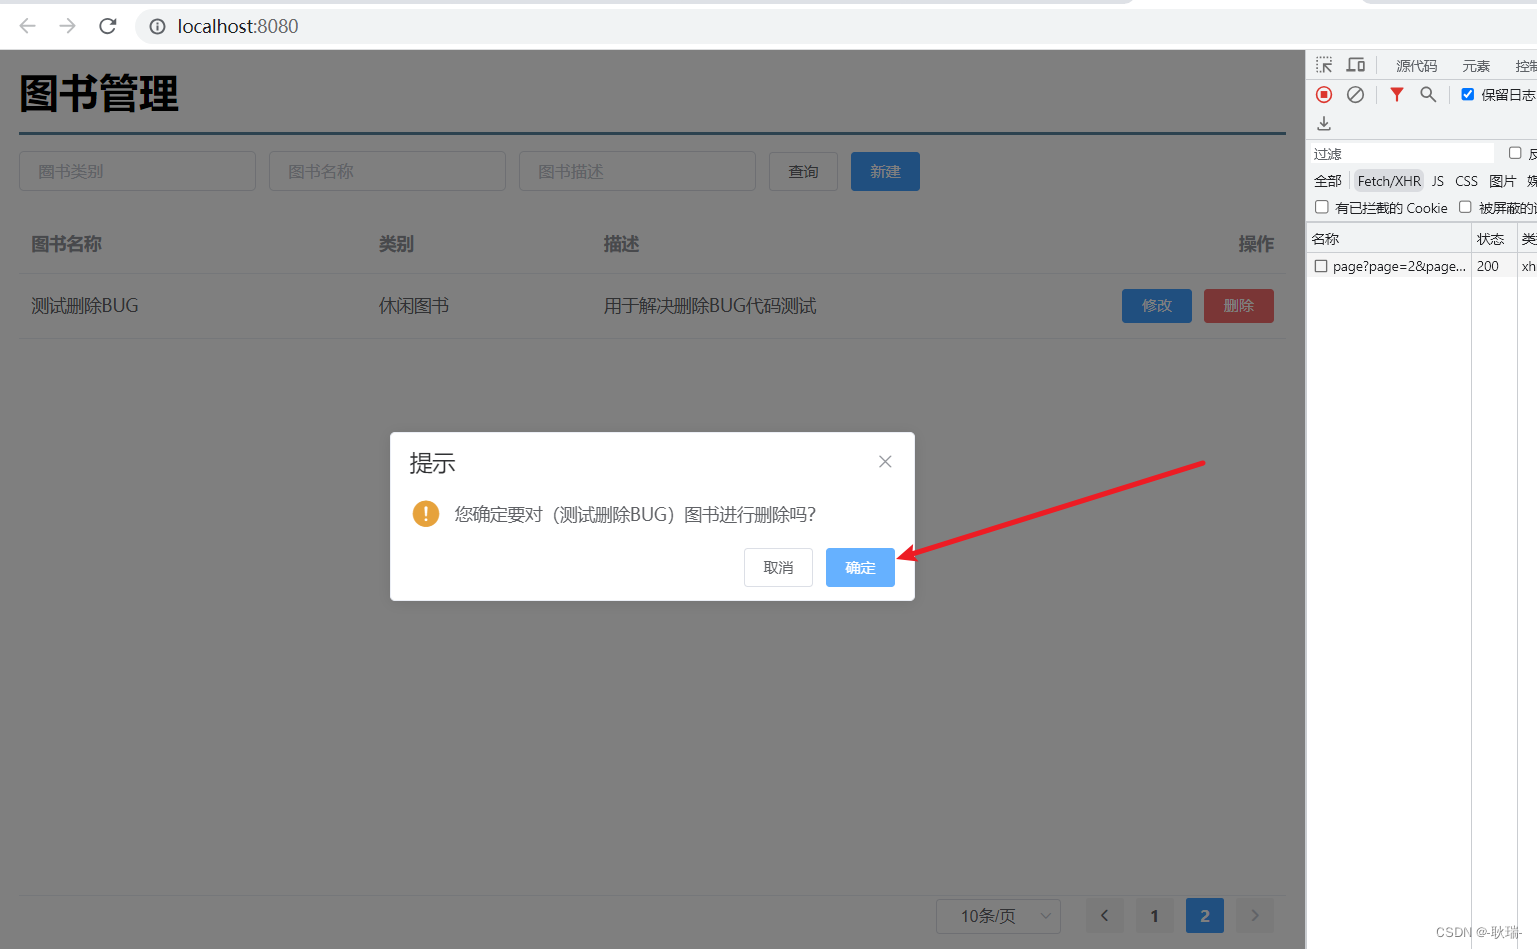Click the site info icon in address bar
The height and width of the screenshot is (949, 1537).
click(157, 26)
